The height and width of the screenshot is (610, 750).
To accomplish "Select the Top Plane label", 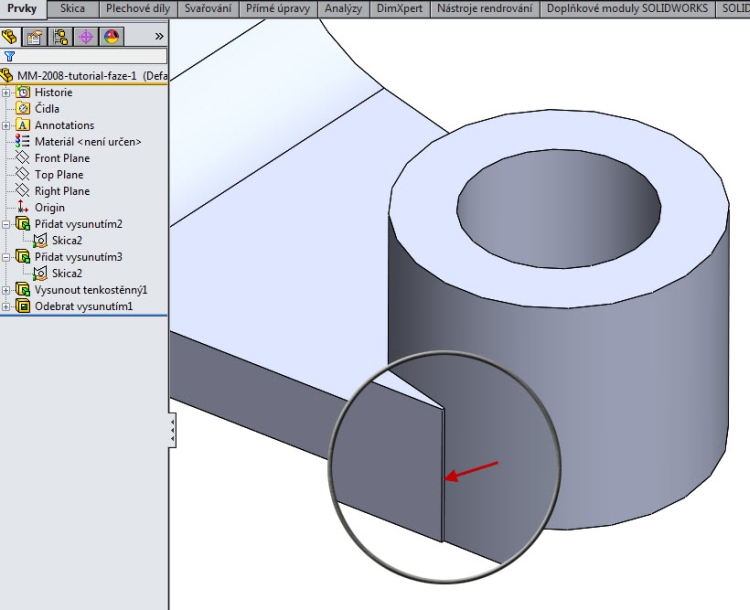I will 59,175.
